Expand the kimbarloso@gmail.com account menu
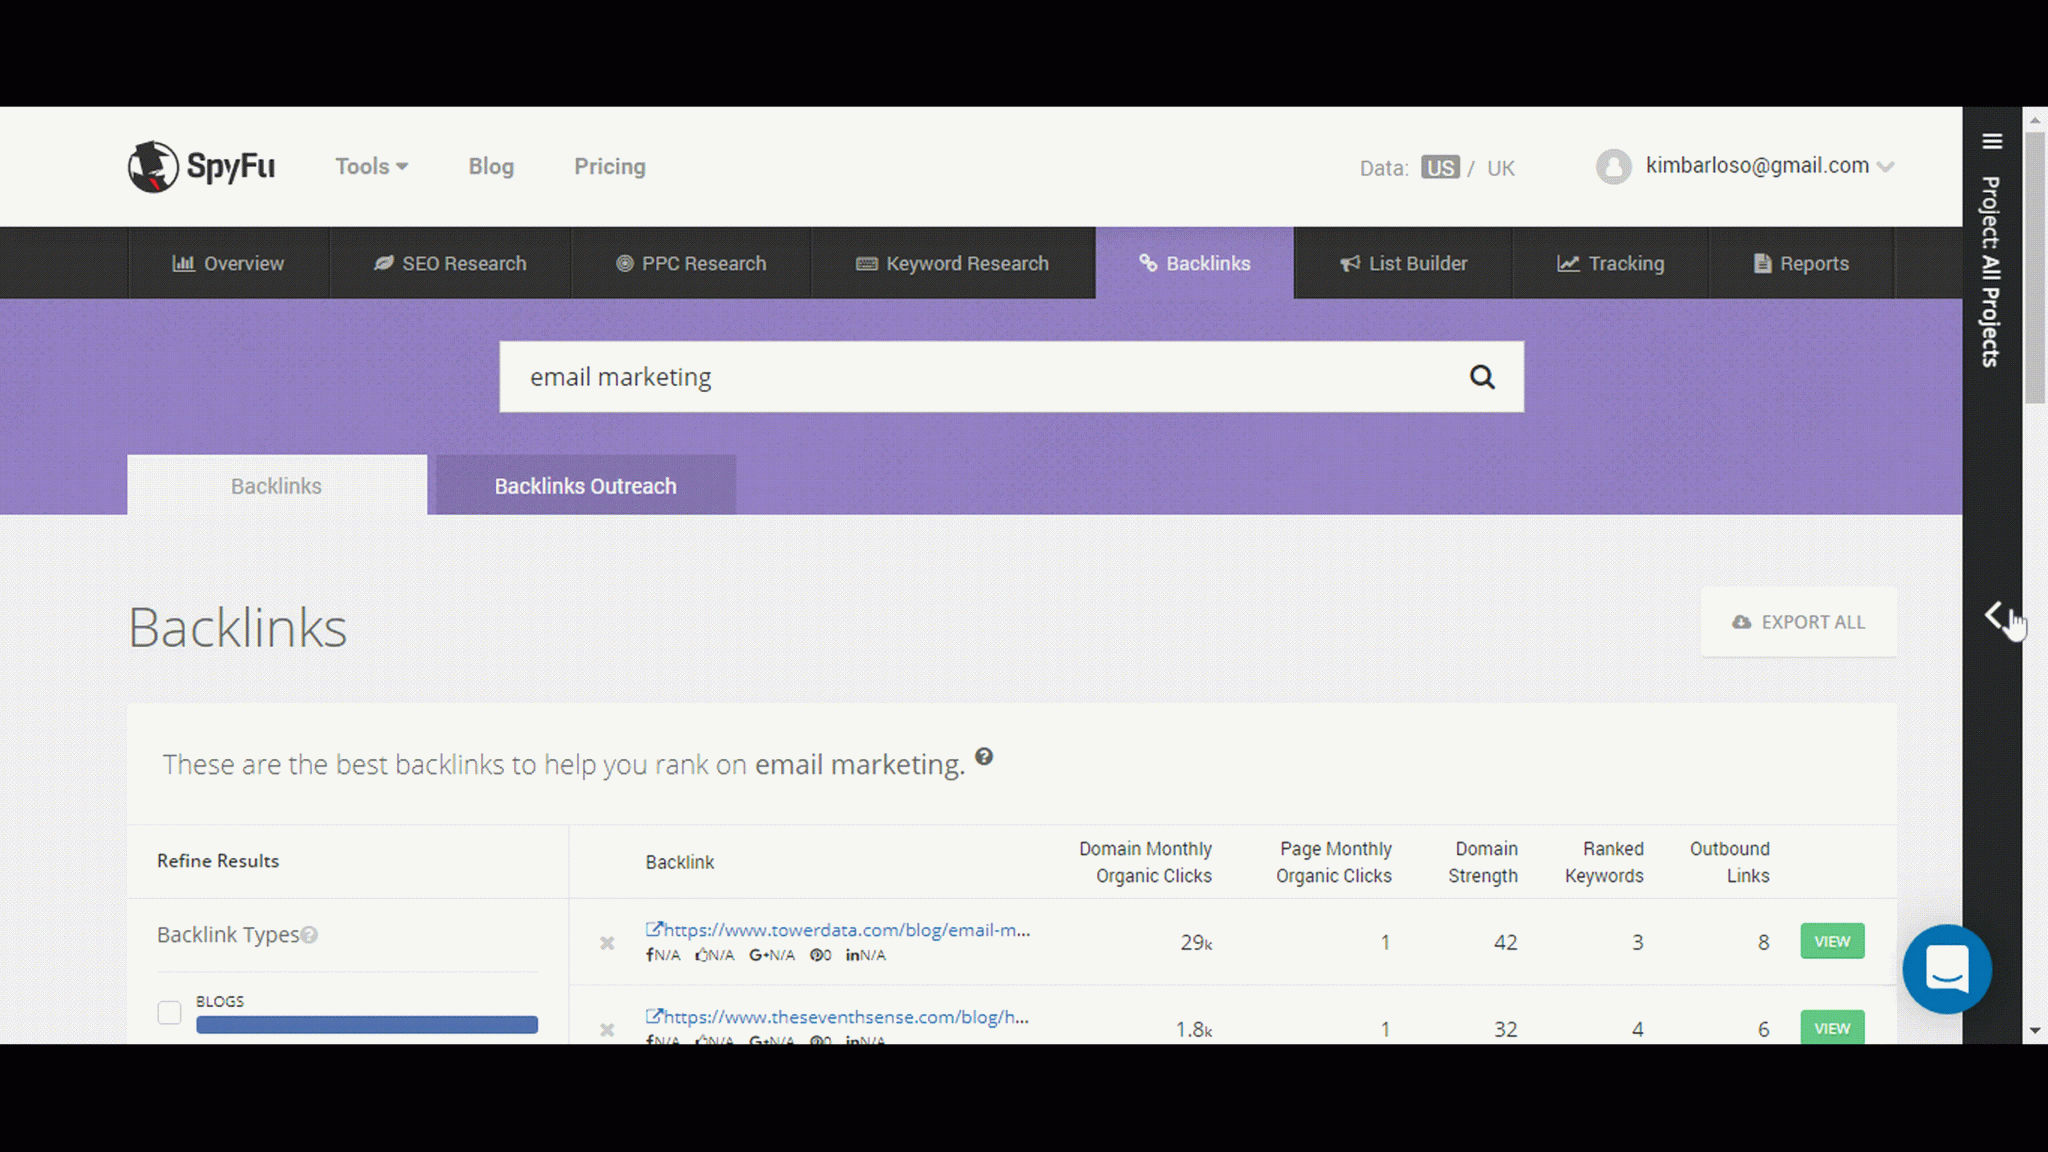This screenshot has height=1152, width=2048. coord(1770,166)
